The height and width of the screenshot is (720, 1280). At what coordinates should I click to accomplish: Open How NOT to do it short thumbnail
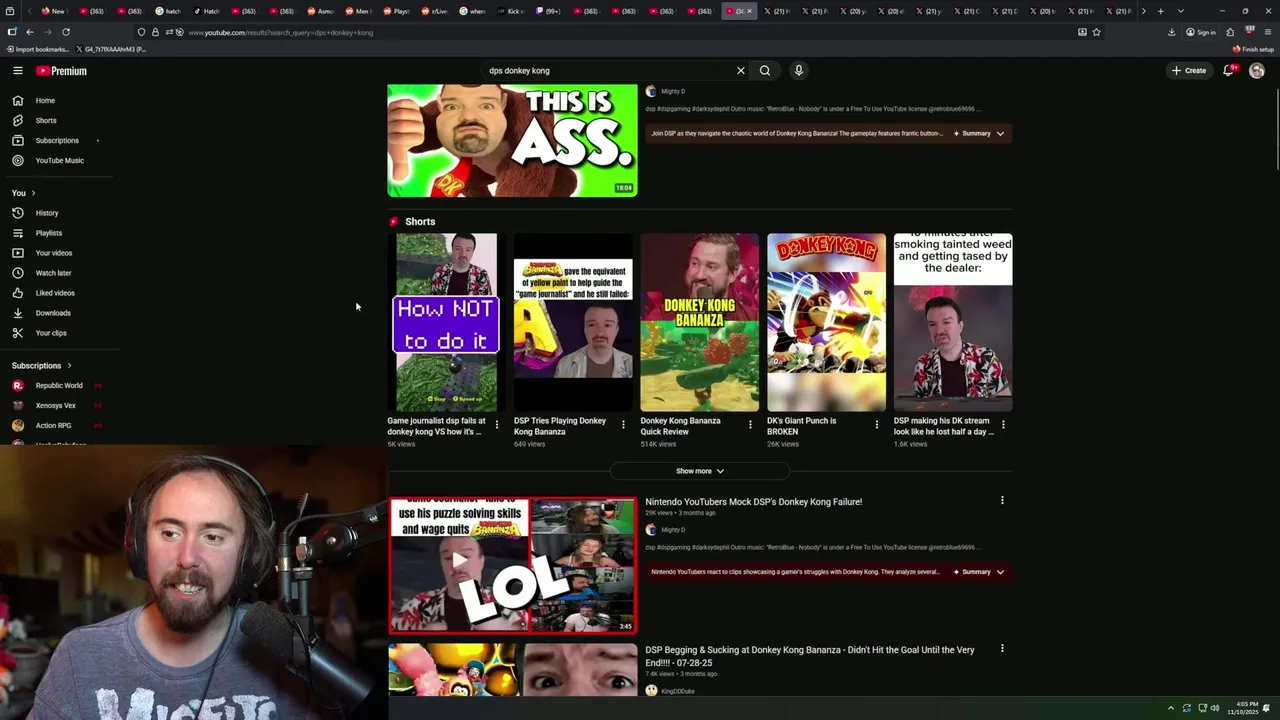446,322
